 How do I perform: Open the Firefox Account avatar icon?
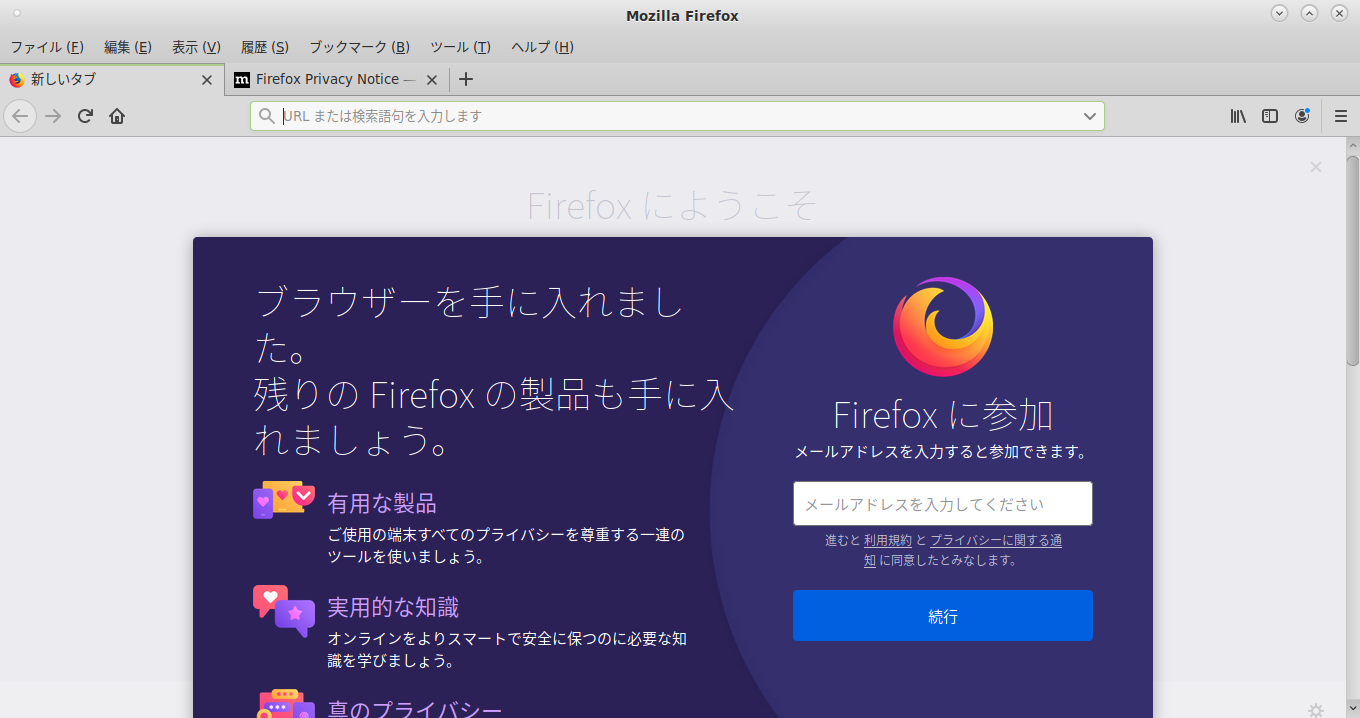tap(1302, 116)
